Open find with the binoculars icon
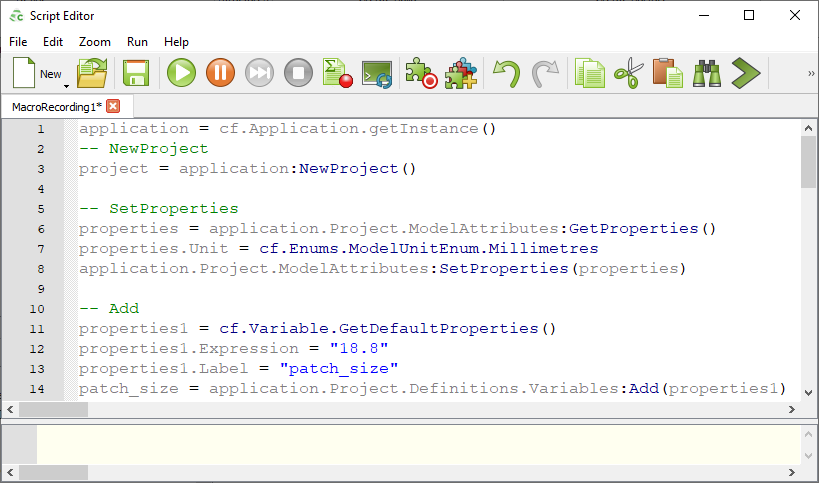Screen dimensions: 819x483 tap(707, 73)
